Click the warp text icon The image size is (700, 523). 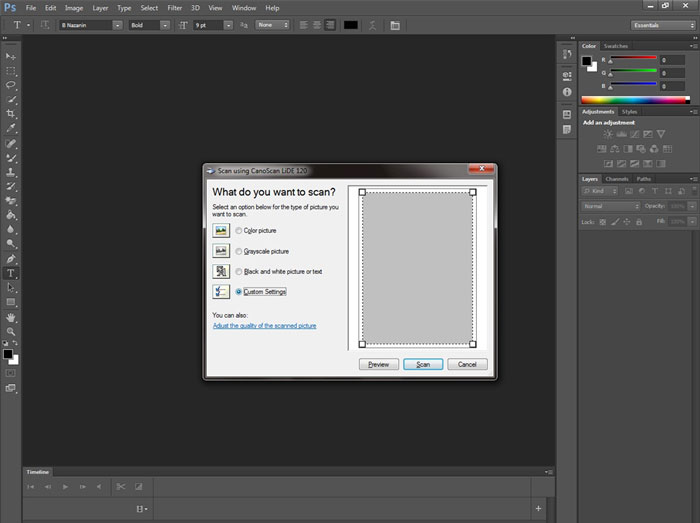point(372,25)
